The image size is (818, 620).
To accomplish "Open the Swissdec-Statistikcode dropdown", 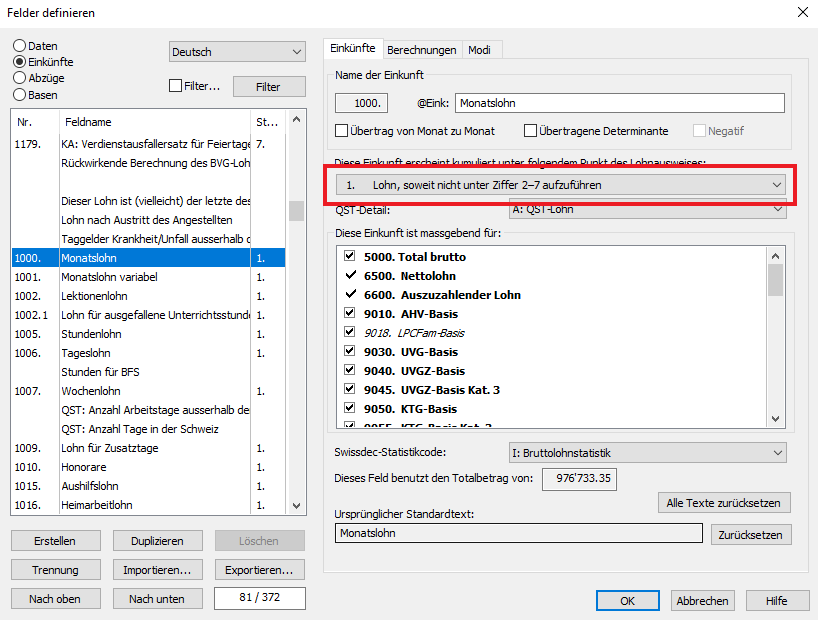I will 647,453.
